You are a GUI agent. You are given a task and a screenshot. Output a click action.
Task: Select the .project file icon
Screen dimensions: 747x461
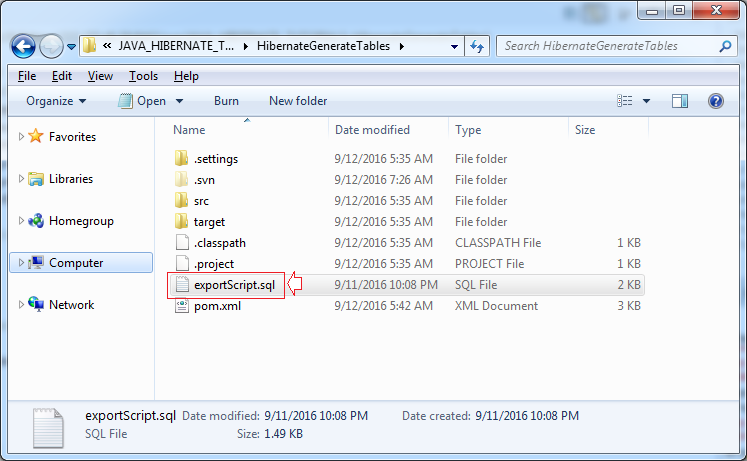click(x=182, y=263)
